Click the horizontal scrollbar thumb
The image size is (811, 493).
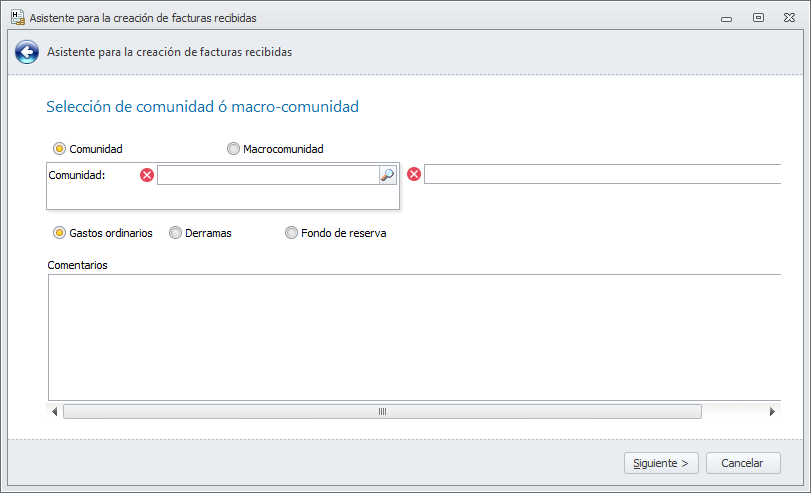pos(382,412)
